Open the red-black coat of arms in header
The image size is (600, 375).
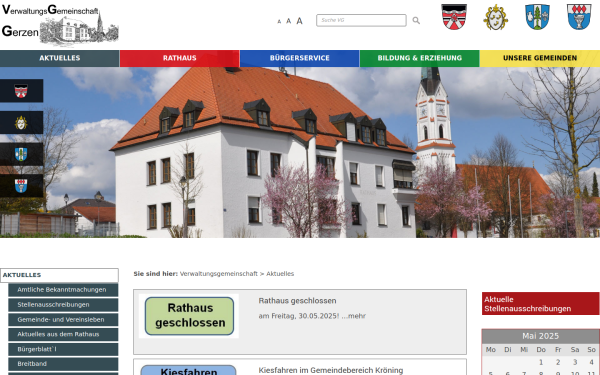[x=454, y=17]
